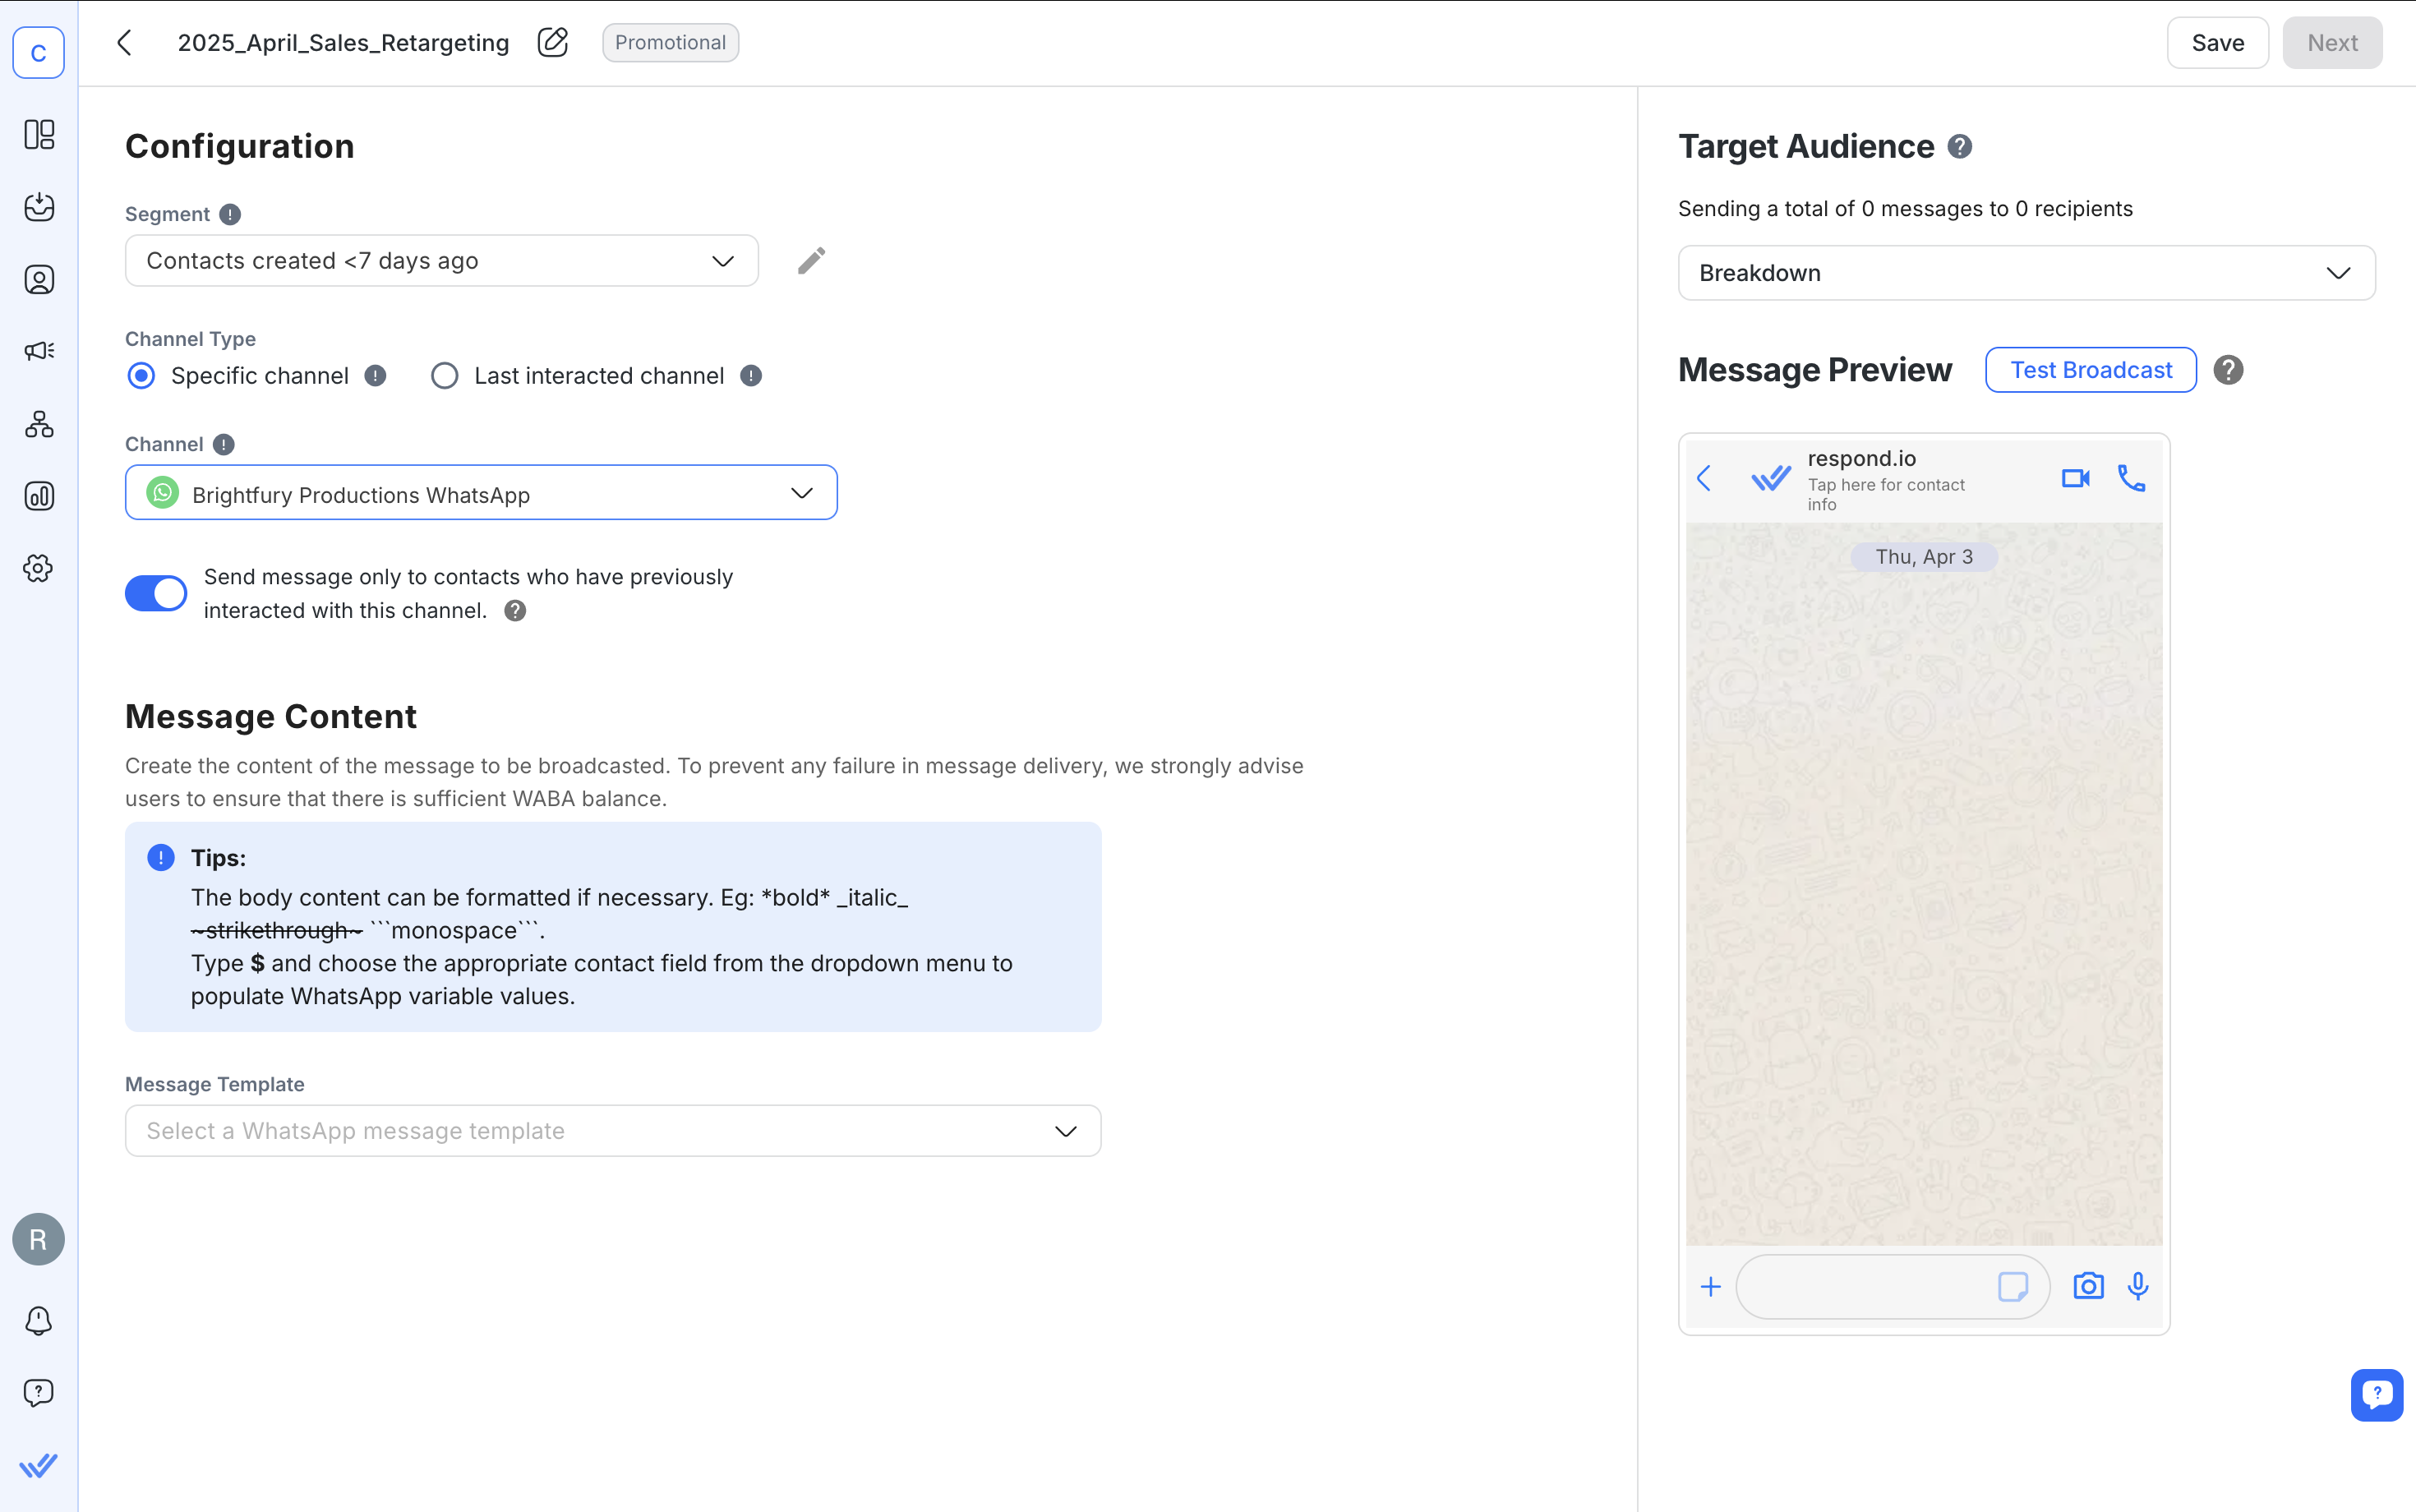
Task: Open the Reports chart sidebar icon
Action: (39, 496)
